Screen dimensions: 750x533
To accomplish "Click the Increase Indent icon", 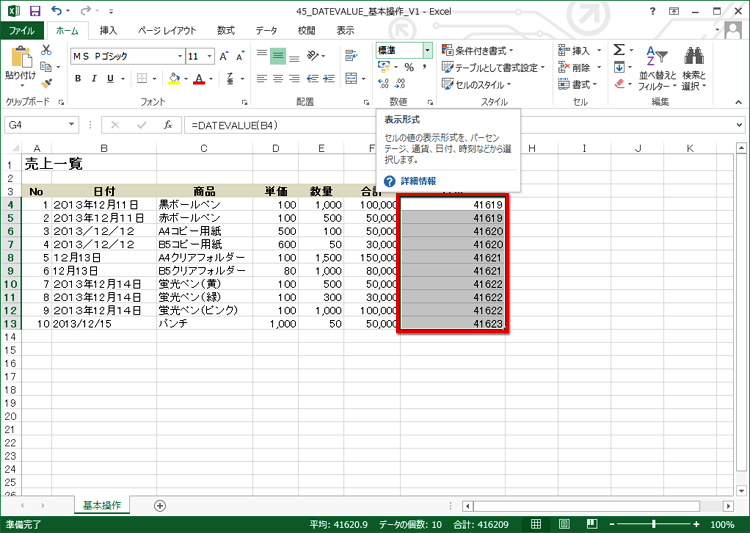I will tap(329, 78).
